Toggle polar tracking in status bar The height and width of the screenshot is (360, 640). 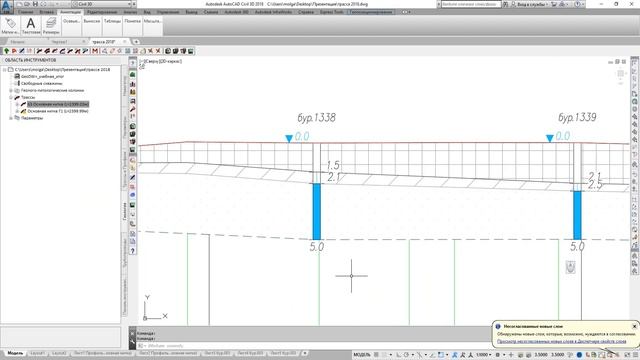(406, 355)
